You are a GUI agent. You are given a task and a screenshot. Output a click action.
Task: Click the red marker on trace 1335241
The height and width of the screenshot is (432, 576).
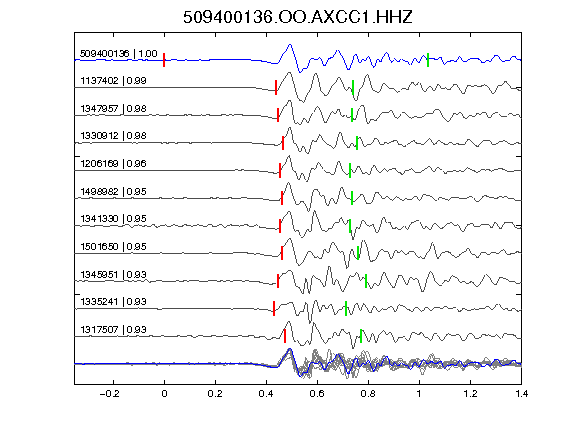[274, 308]
